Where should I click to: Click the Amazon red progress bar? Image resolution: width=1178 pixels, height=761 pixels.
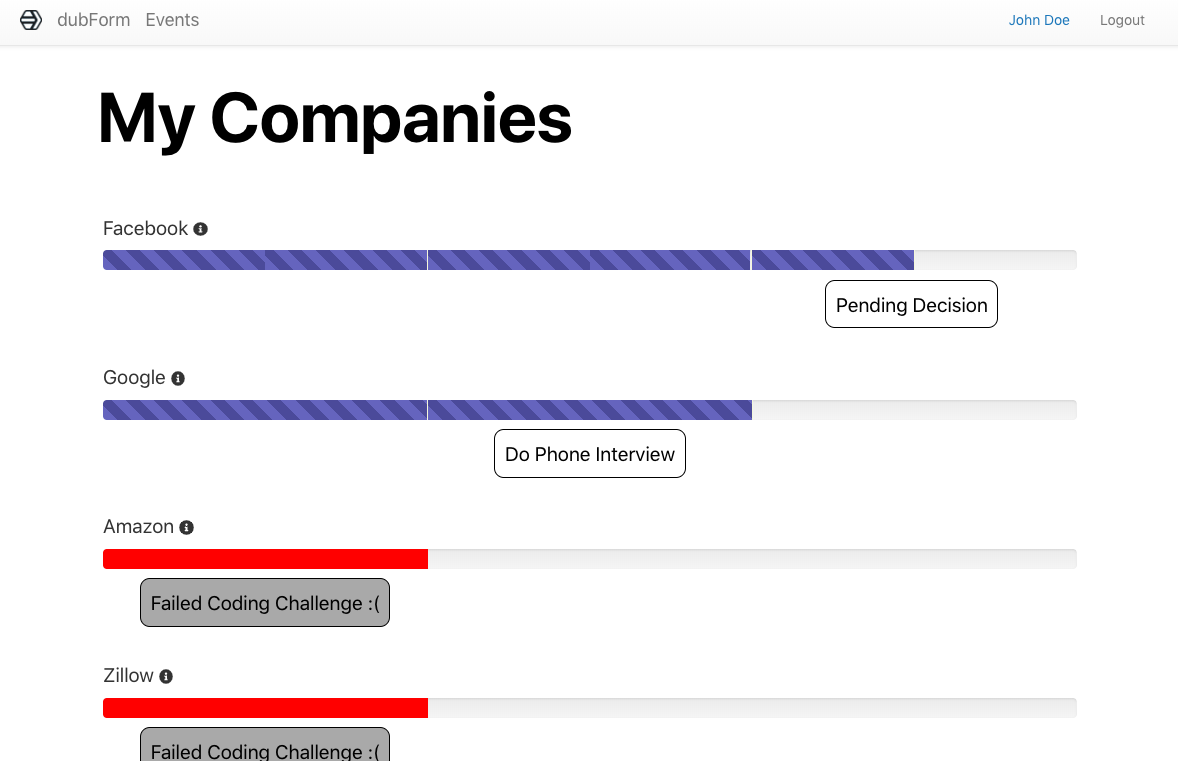point(265,559)
